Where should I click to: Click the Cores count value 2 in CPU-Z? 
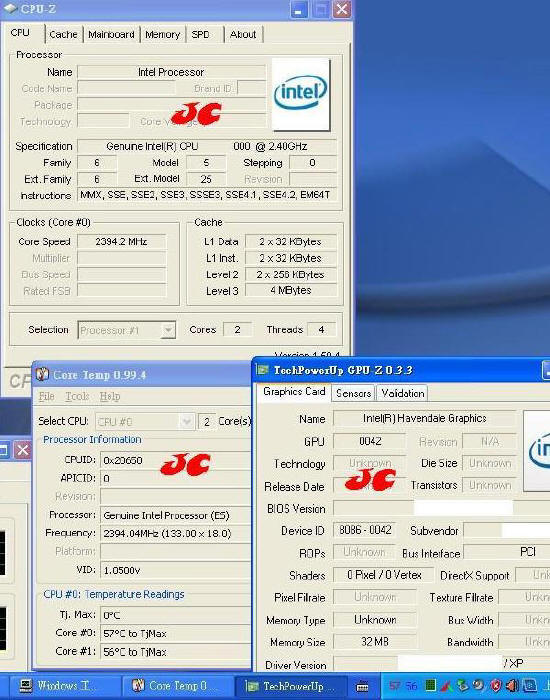[238, 330]
